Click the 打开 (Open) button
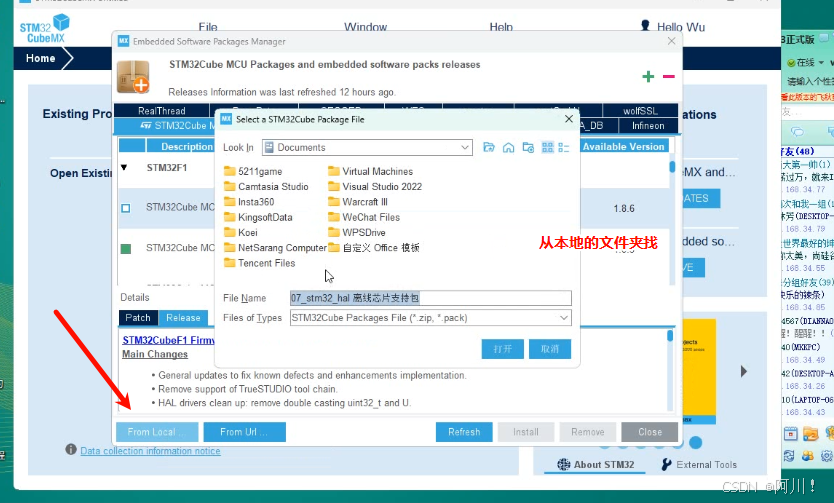Image resolution: width=834 pixels, height=503 pixels. (x=503, y=349)
